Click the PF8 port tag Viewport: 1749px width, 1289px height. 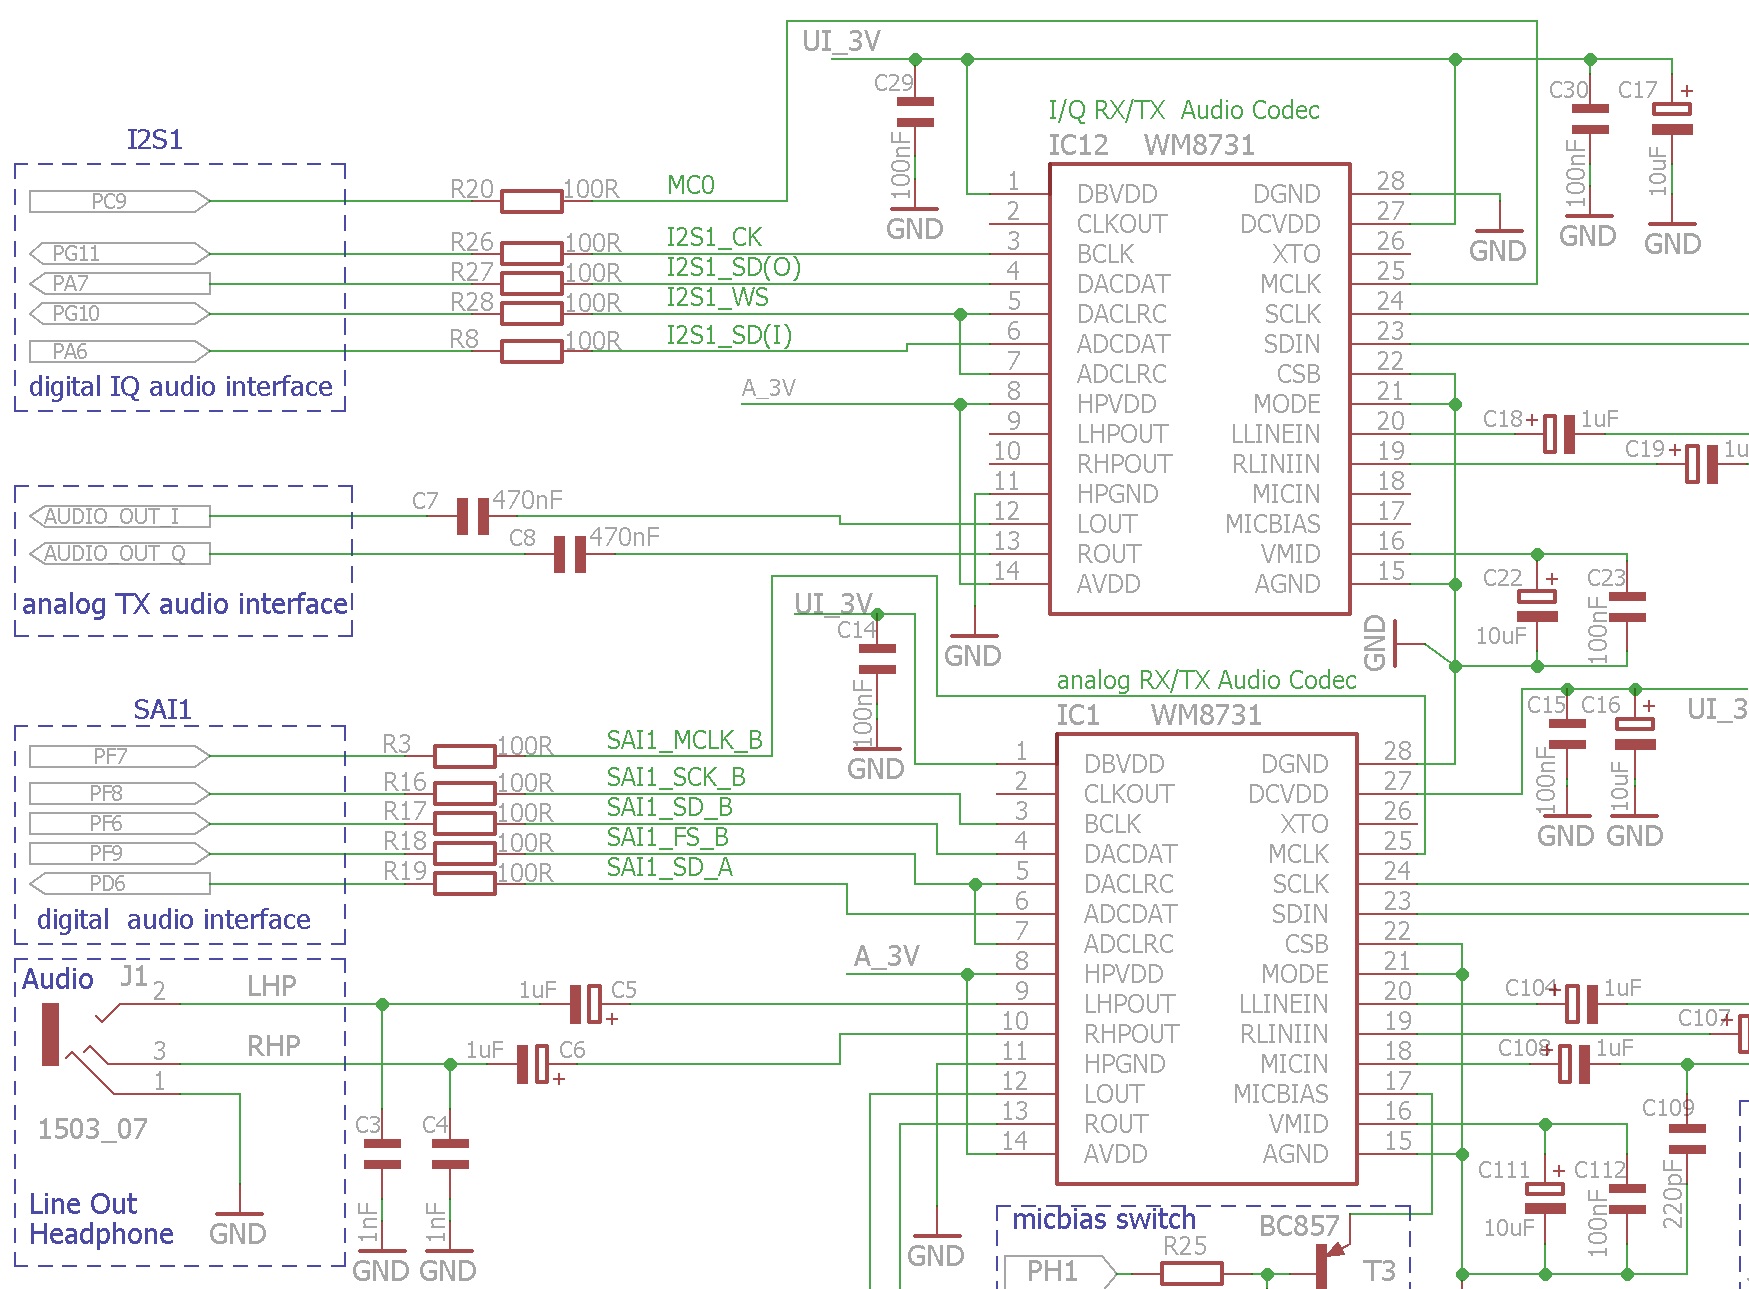click(x=119, y=793)
